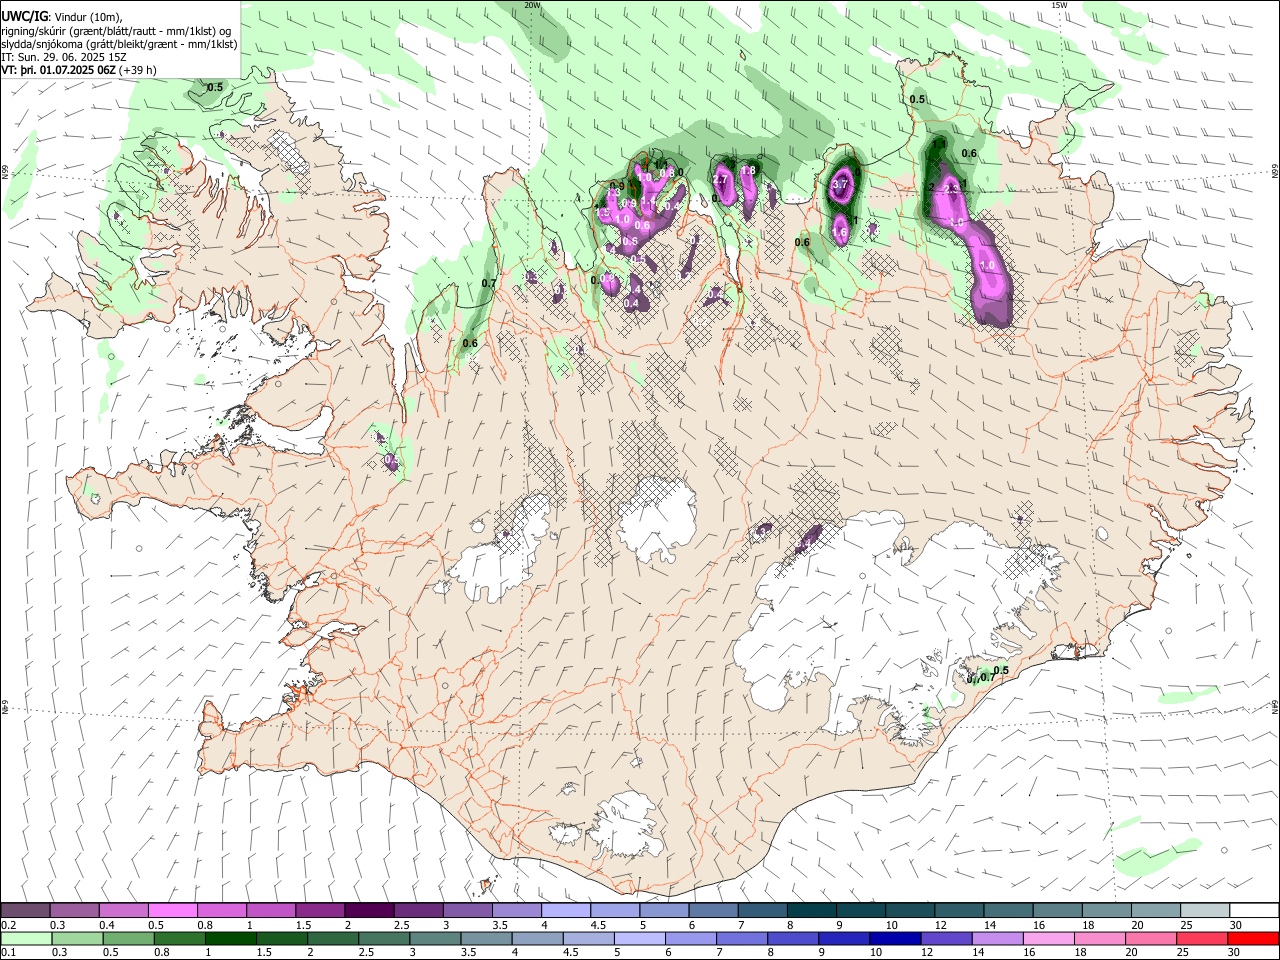Click the 20W longitude label

coord(532,5)
